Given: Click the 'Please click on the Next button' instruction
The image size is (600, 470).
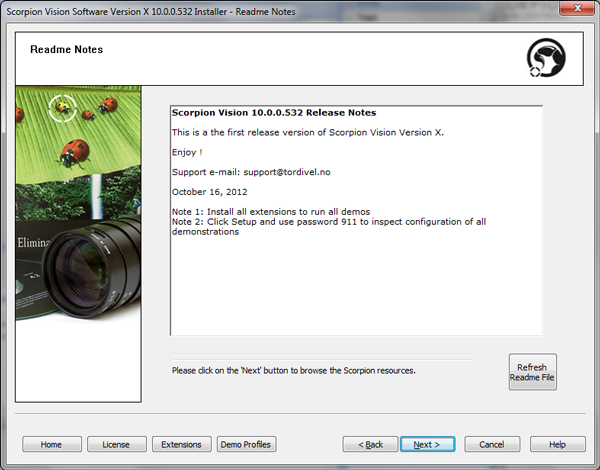Looking at the screenshot, I should pos(293,370).
